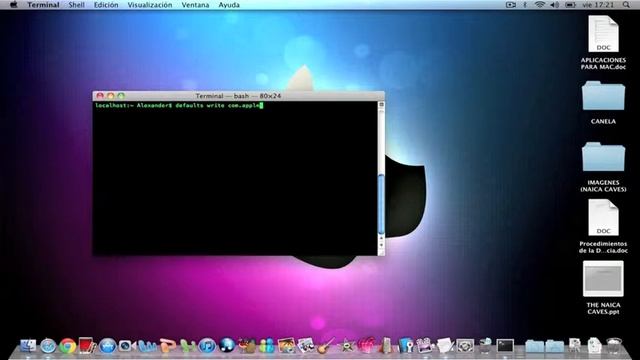Viewport: 640px width, 360px height.
Task: Open the Ayuda menu
Action: [229, 5]
